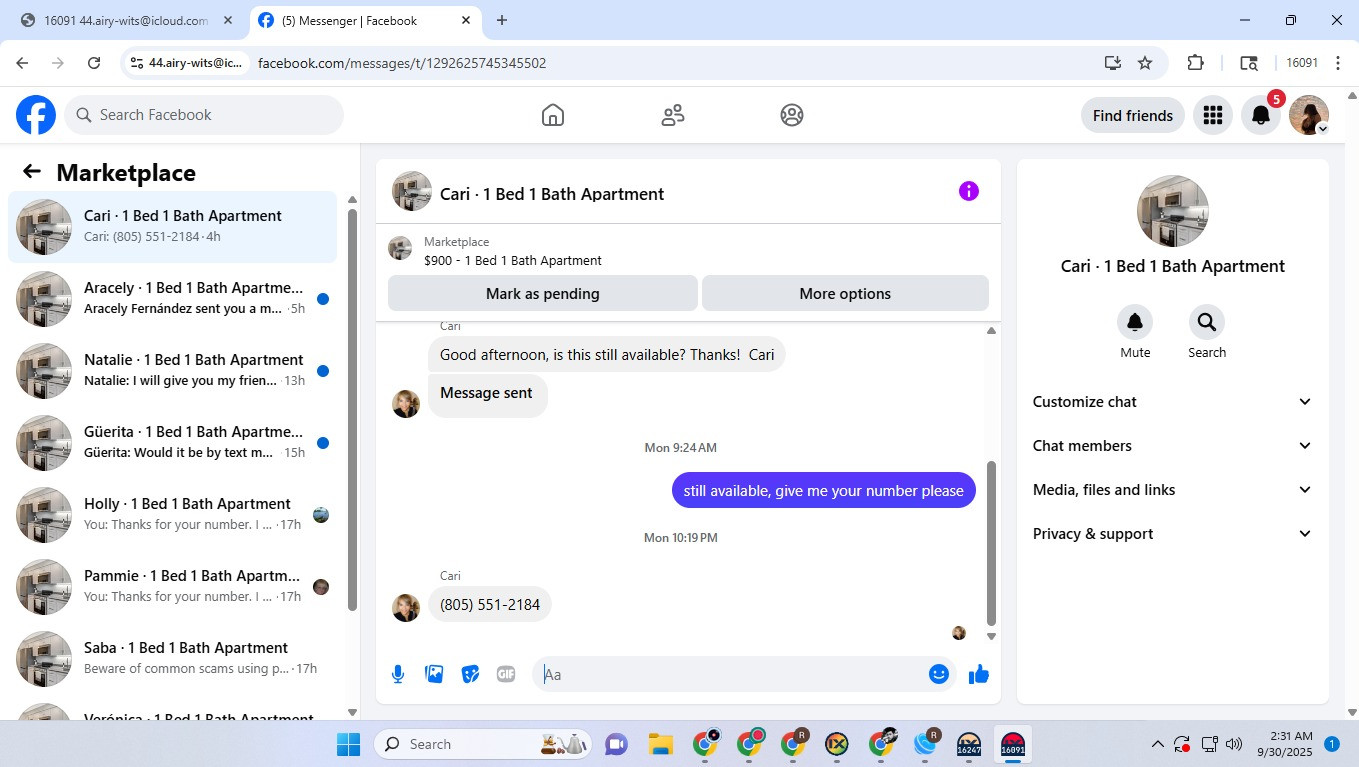Send a voice clip using microphone icon
The height and width of the screenshot is (767, 1359).
pyautogui.click(x=398, y=674)
